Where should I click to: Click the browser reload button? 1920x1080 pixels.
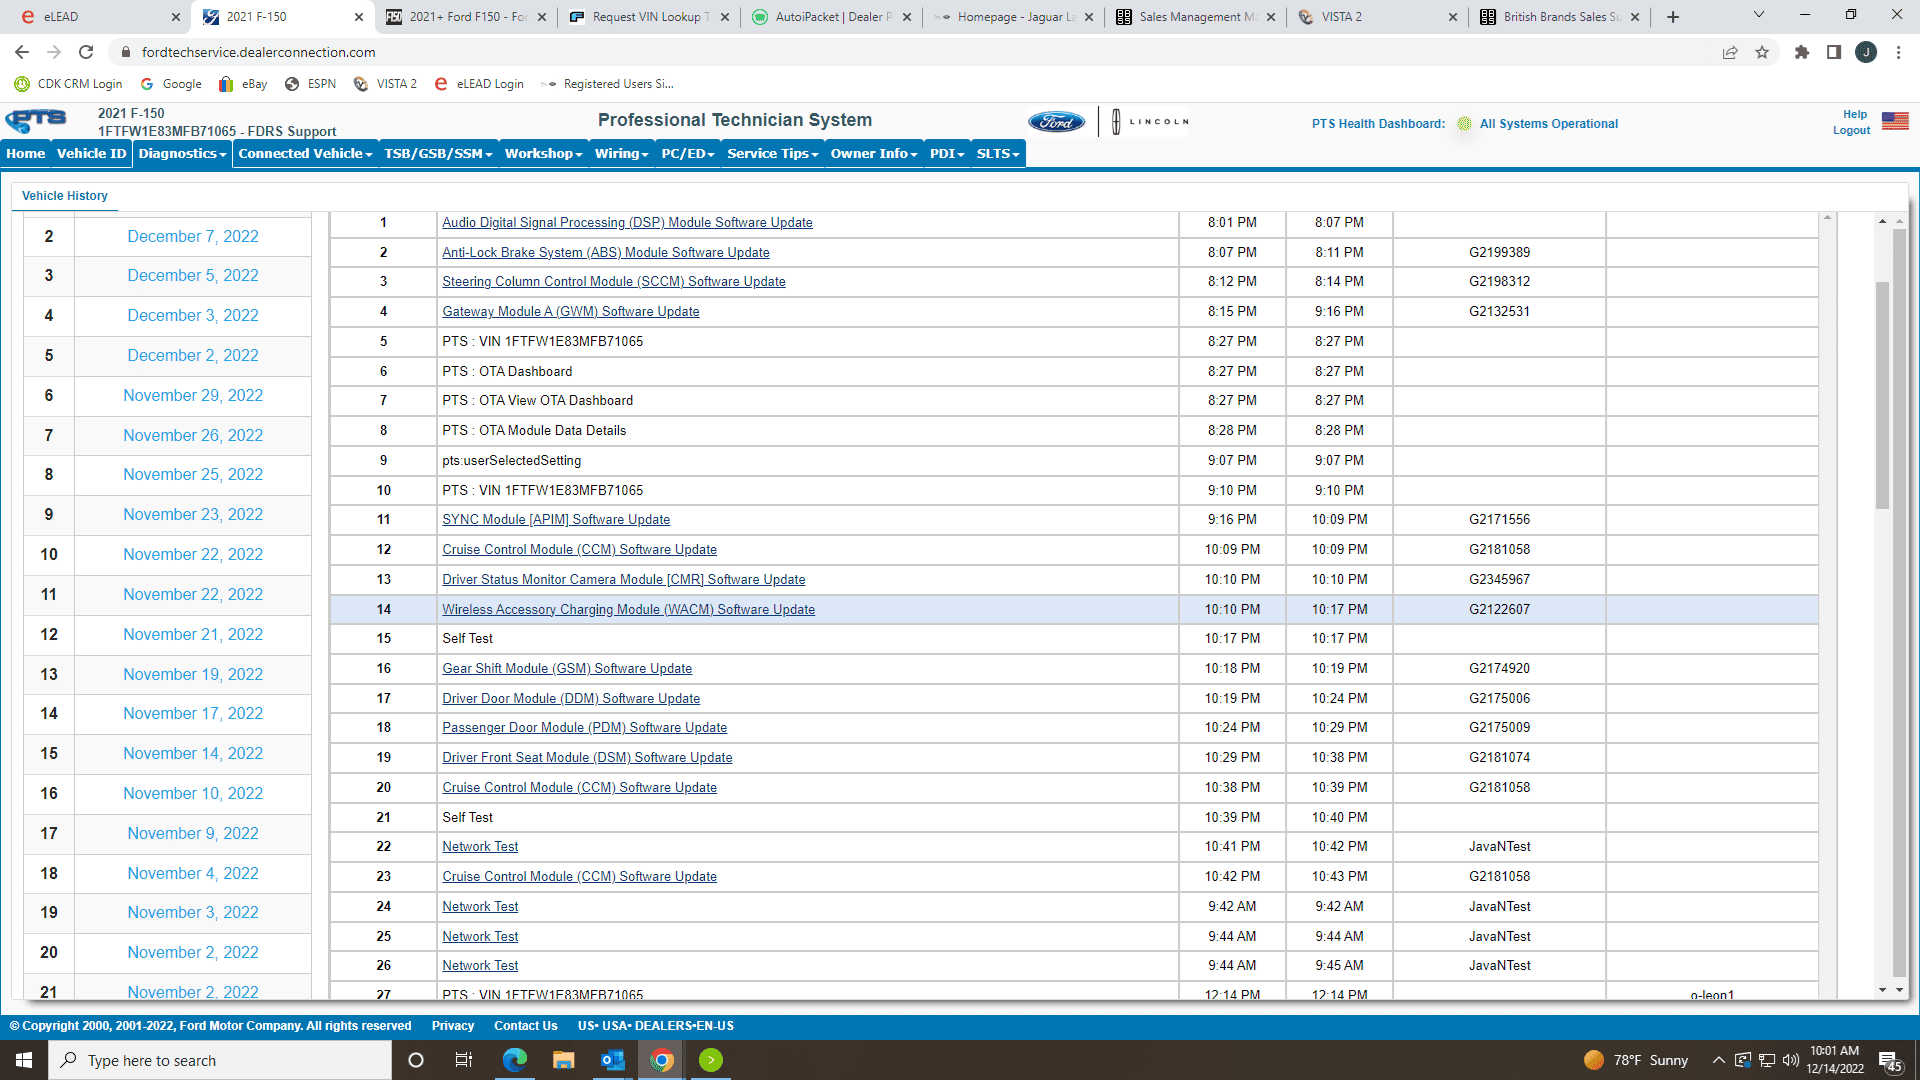(86, 52)
